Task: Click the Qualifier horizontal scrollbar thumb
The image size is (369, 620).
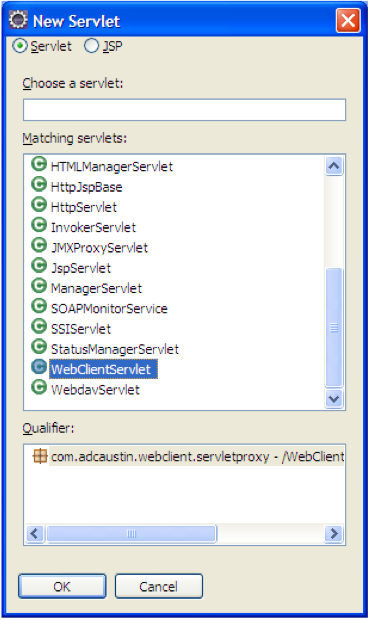Action: click(131, 534)
